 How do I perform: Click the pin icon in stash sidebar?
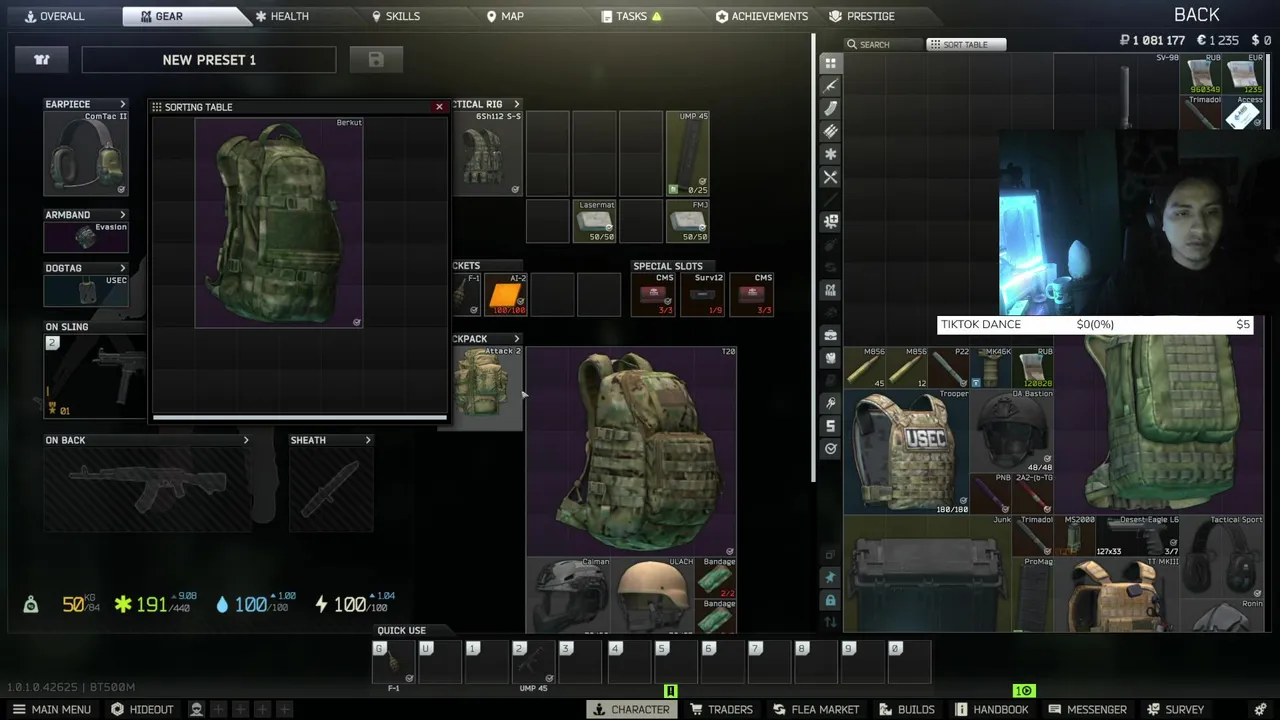pos(830,578)
